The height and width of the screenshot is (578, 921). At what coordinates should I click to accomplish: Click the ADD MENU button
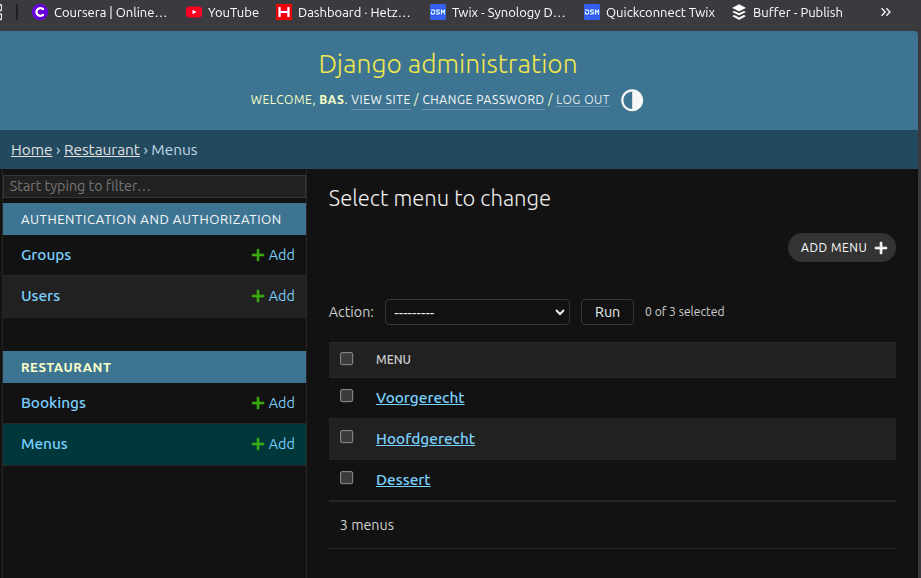pyautogui.click(x=842, y=248)
